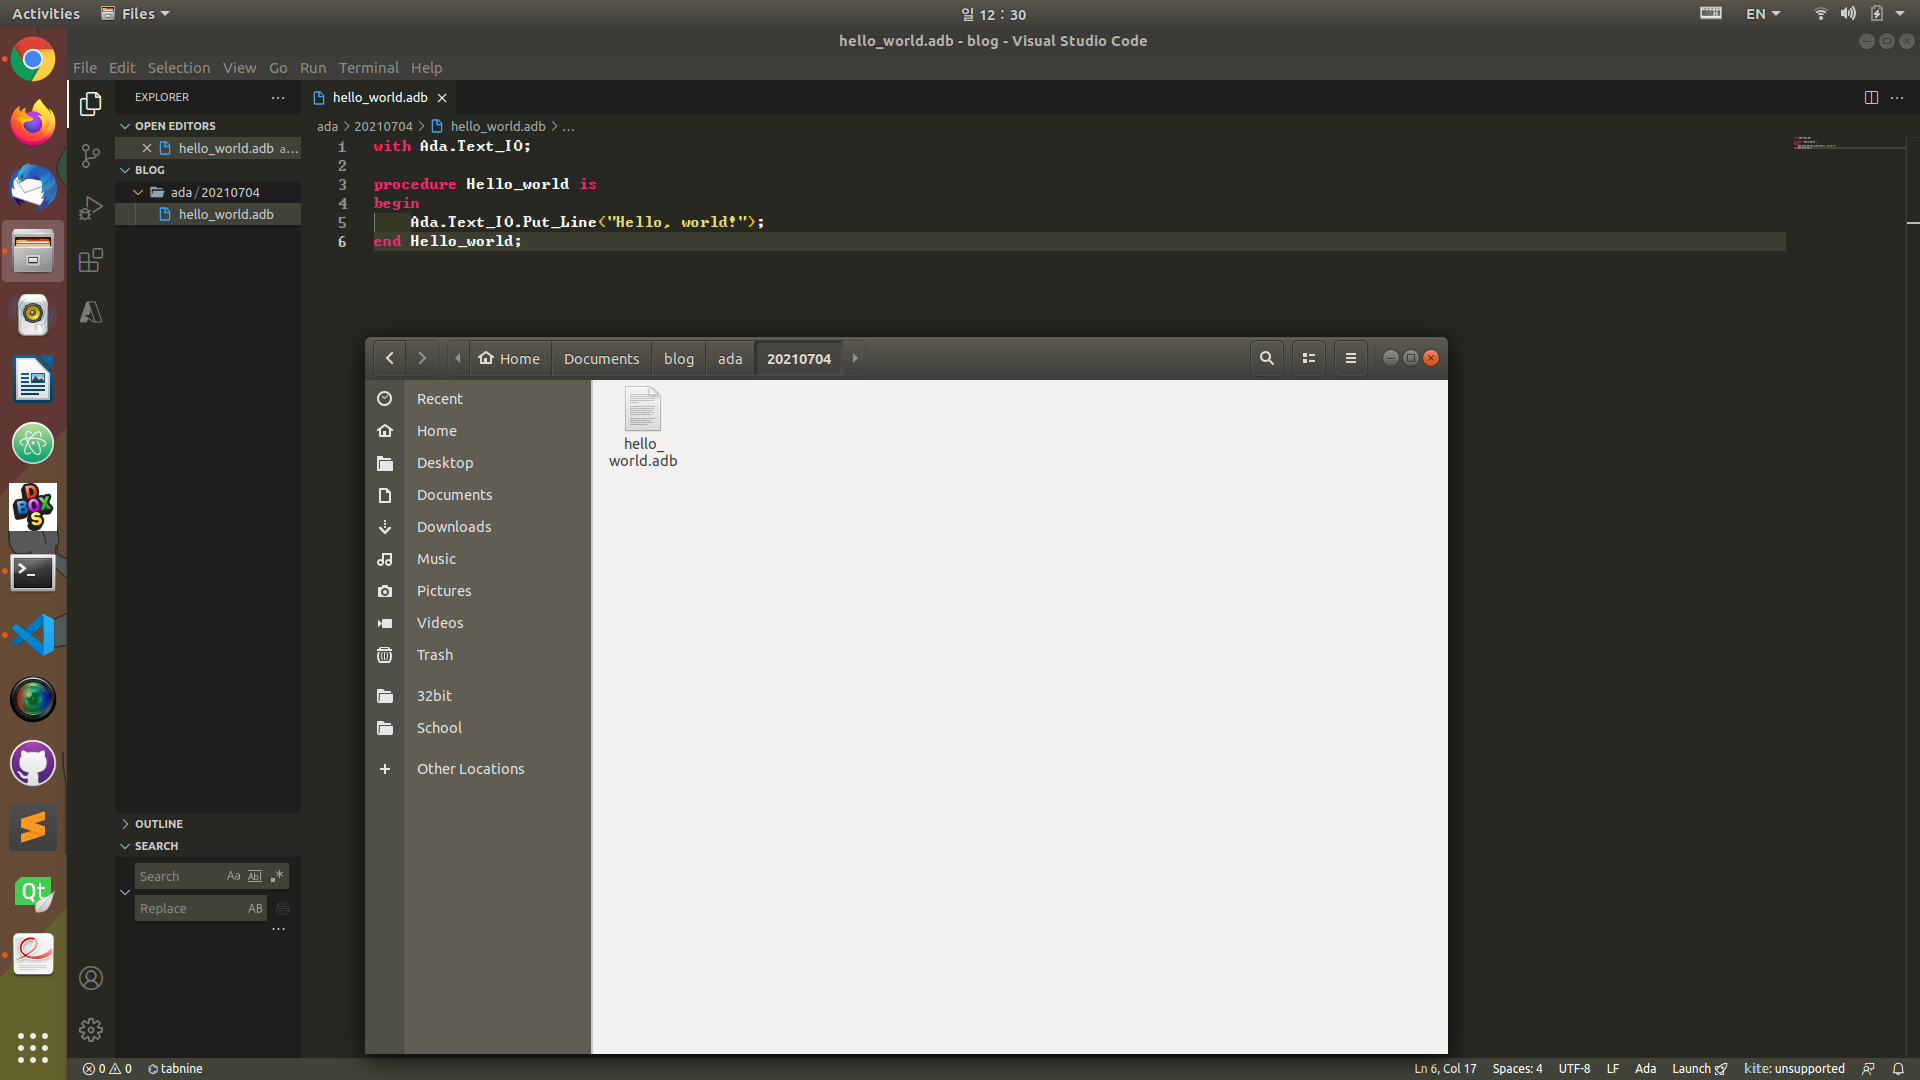Screen dimensions: 1920x1080
Task: Toggle Match Case in search box
Action: (233, 876)
